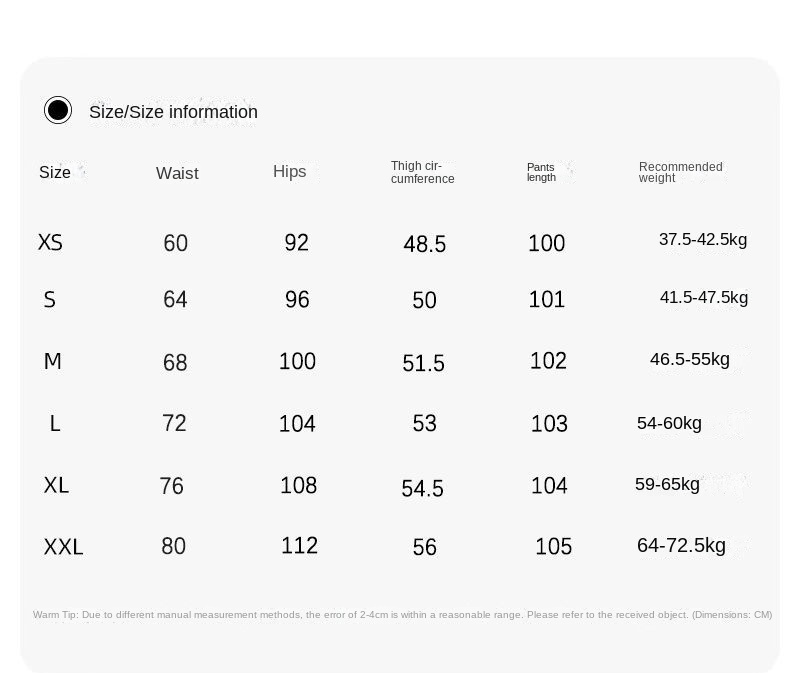
Task: Click the Size column header
Action: coord(55,172)
